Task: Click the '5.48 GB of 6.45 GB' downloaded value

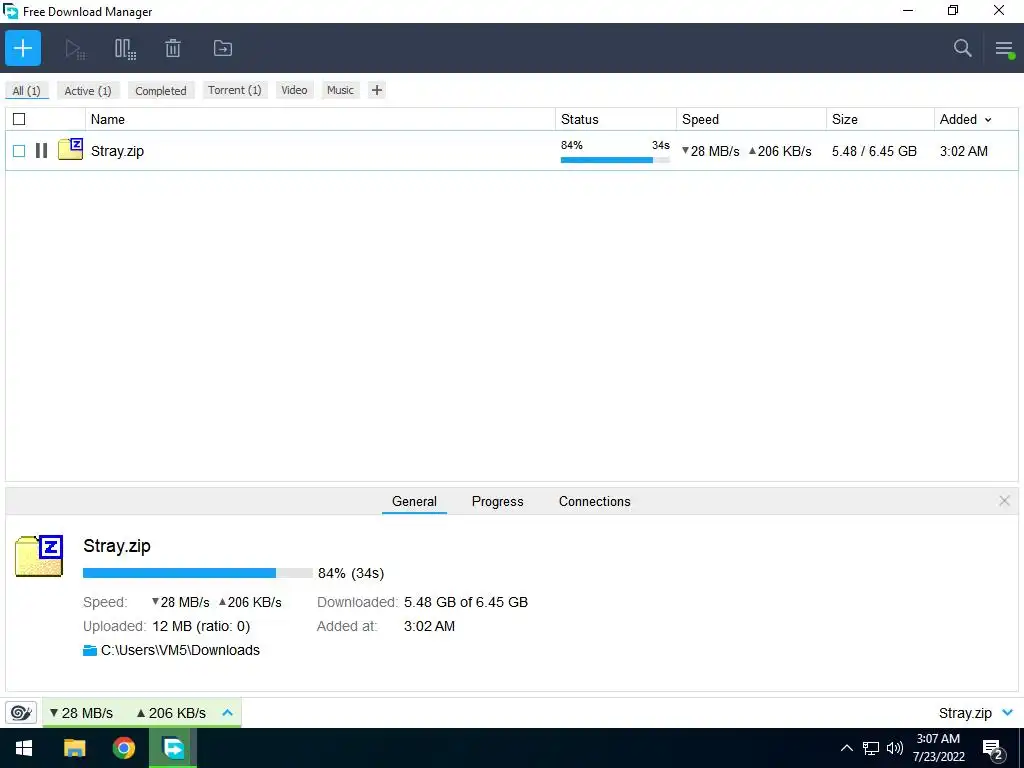Action: pos(466,602)
